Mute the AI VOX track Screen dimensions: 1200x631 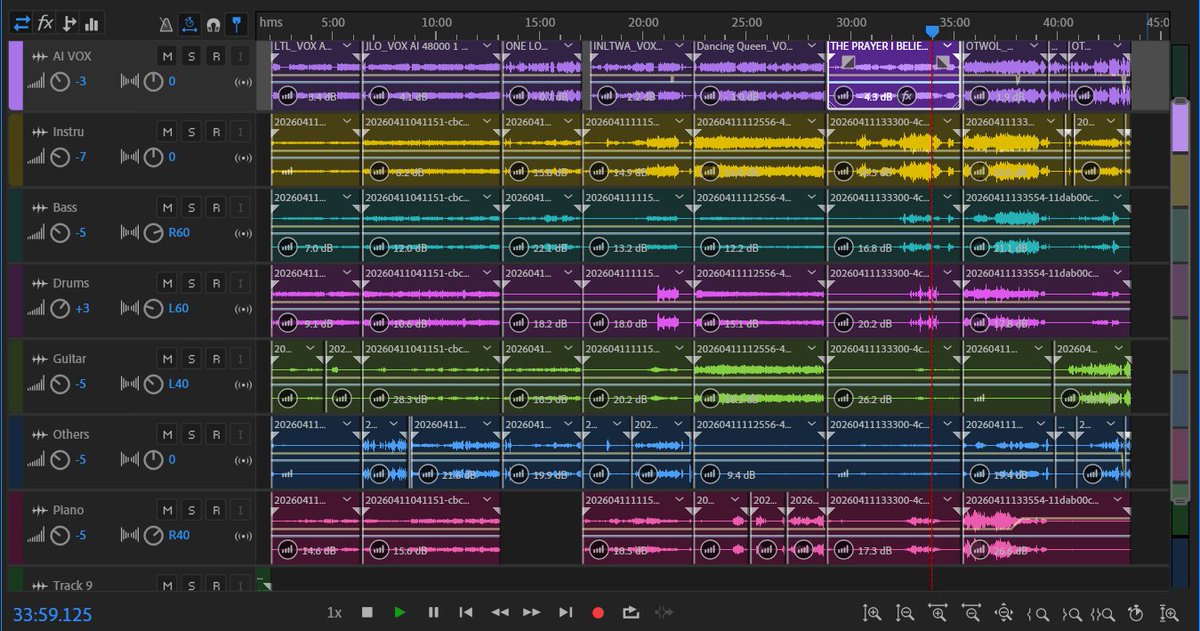click(x=167, y=56)
